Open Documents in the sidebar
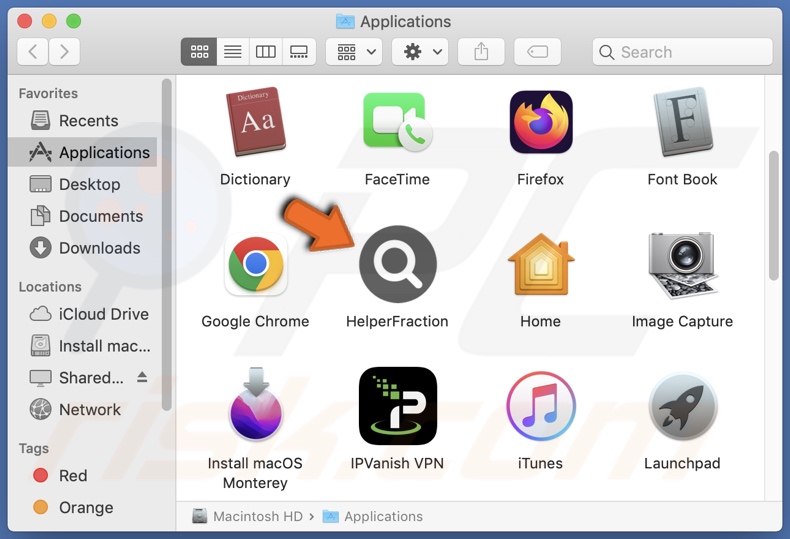The width and height of the screenshot is (790, 539). [x=83, y=216]
